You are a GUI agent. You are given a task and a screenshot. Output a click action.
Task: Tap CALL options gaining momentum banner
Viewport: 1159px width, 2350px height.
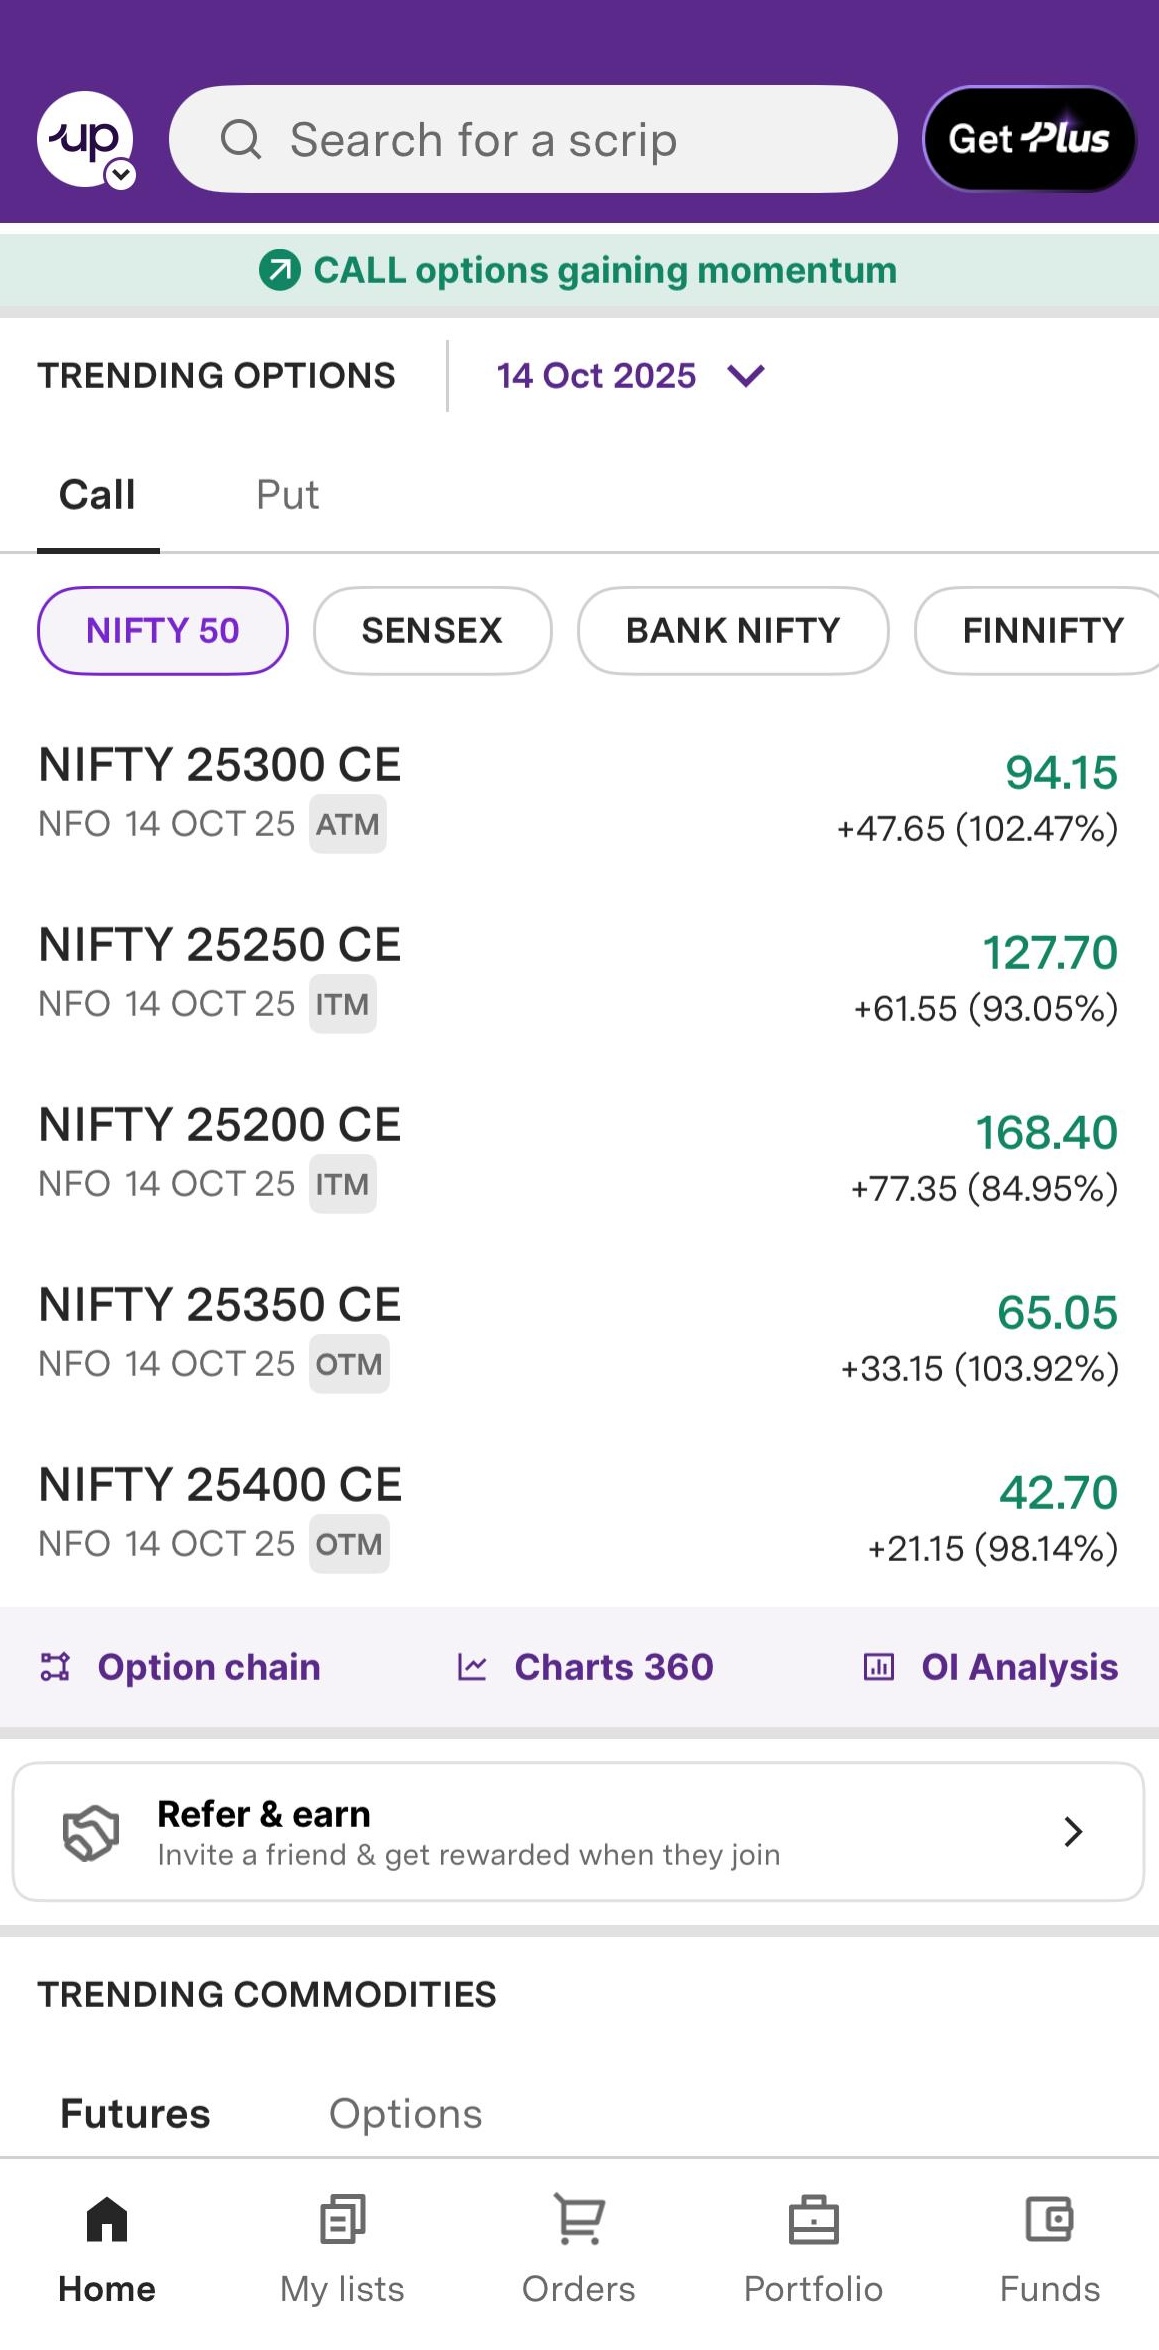coord(579,270)
